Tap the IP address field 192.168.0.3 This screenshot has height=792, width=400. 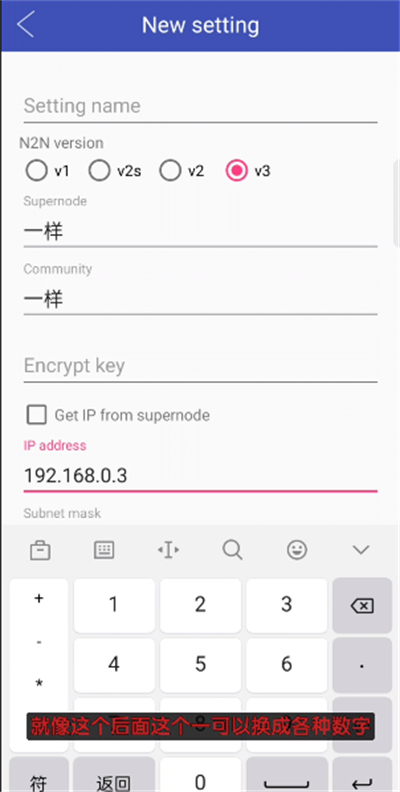tap(200, 475)
